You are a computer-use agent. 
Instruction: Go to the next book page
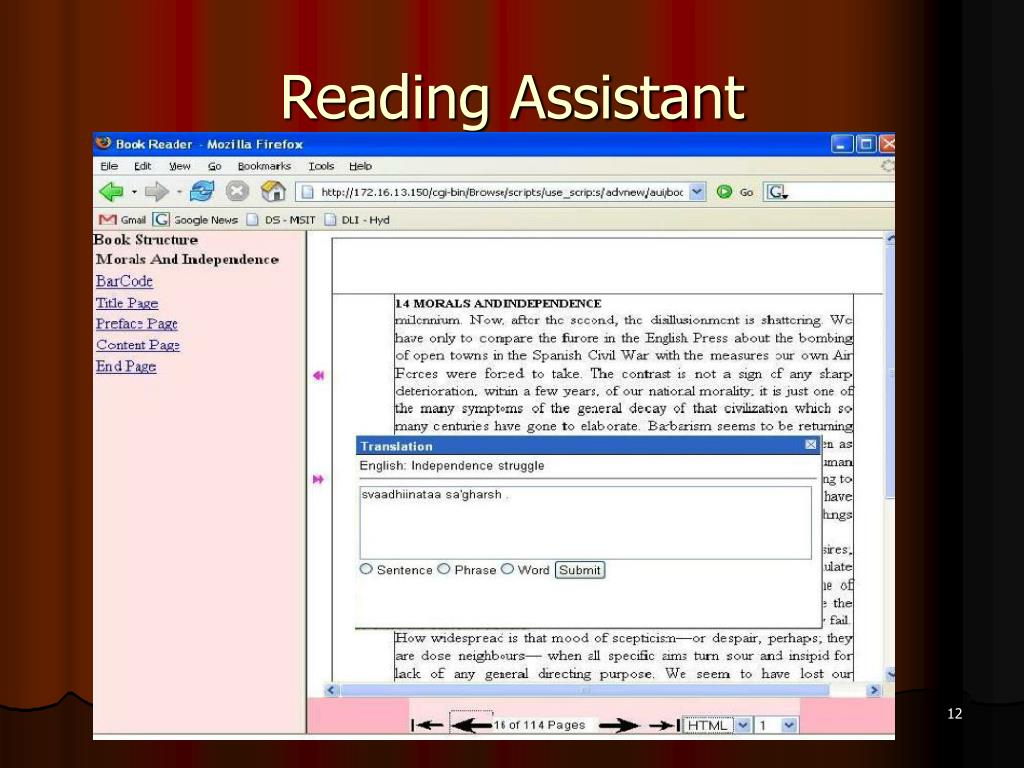click(x=618, y=725)
